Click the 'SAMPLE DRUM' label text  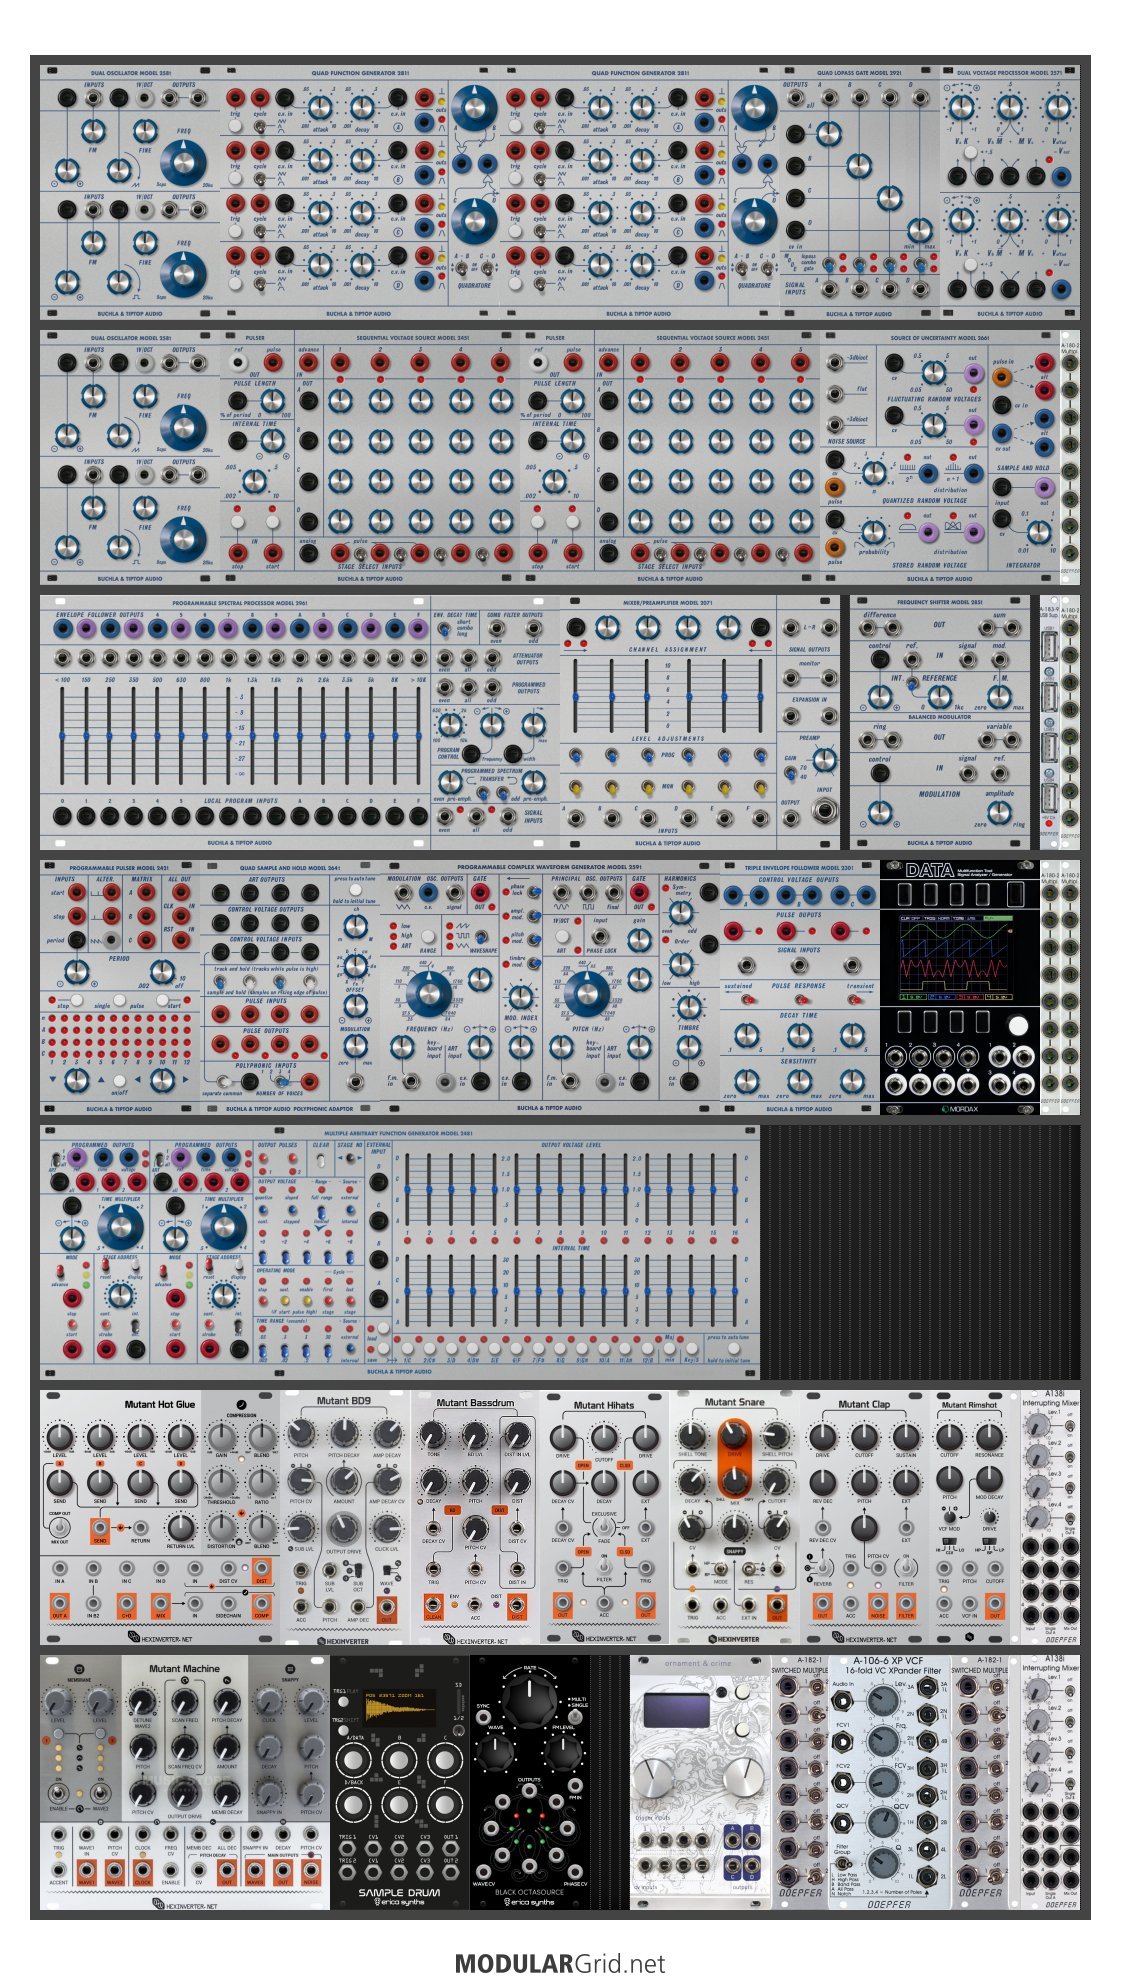tap(398, 1892)
